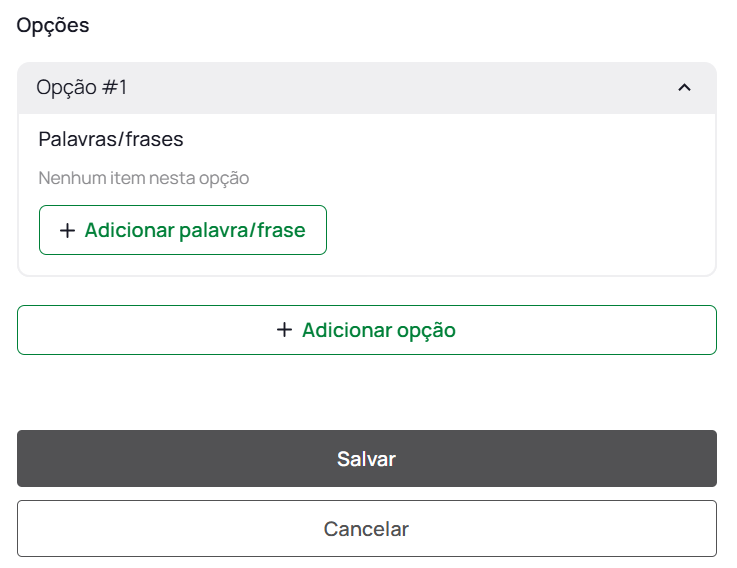Hit the dark Salvar bar
737x568 pixels.
pyautogui.click(x=366, y=459)
